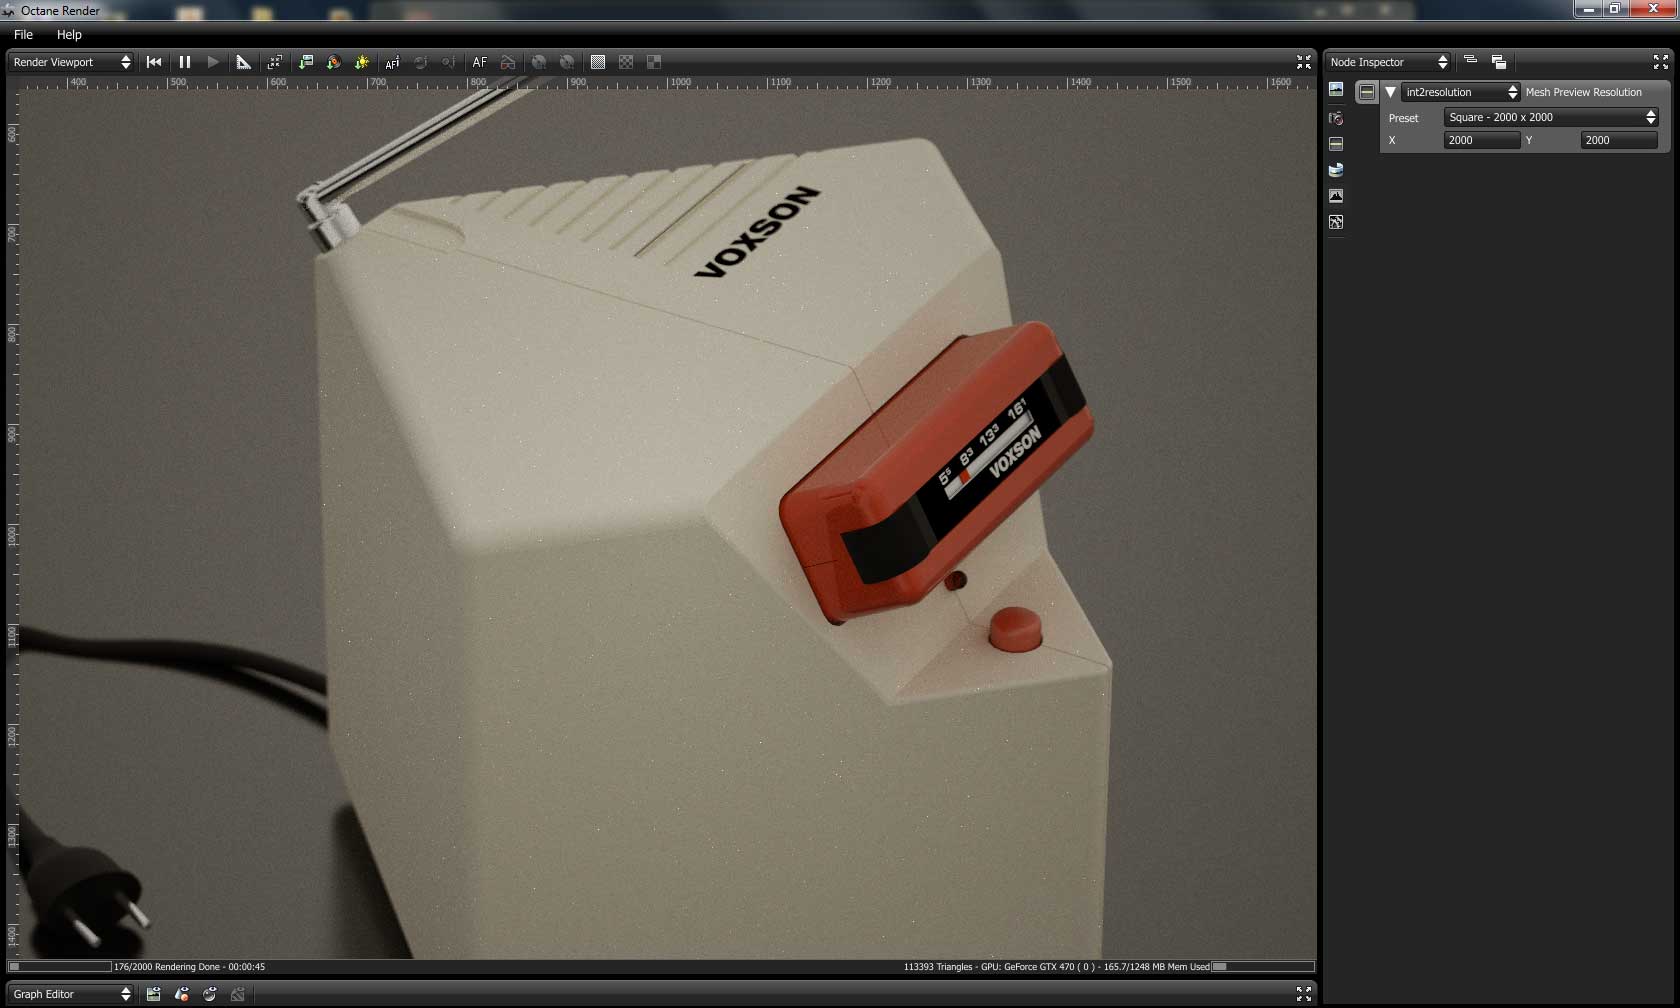Open the Graph Editor panel type dropdown

(71, 994)
